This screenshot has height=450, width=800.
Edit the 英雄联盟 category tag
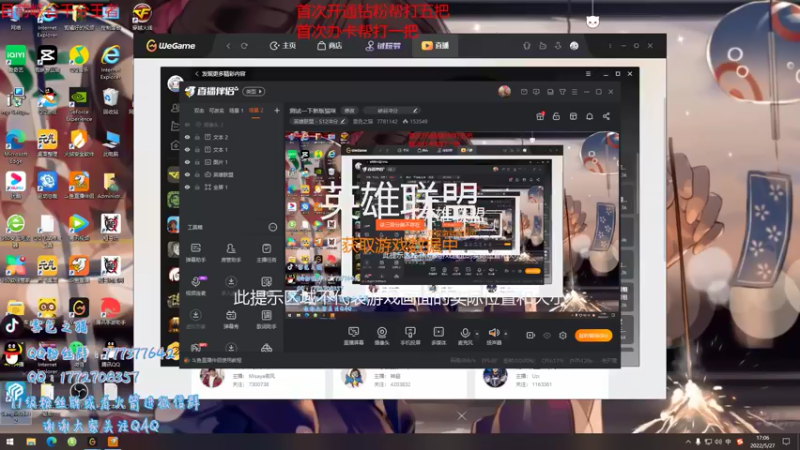tap(318, 121)
